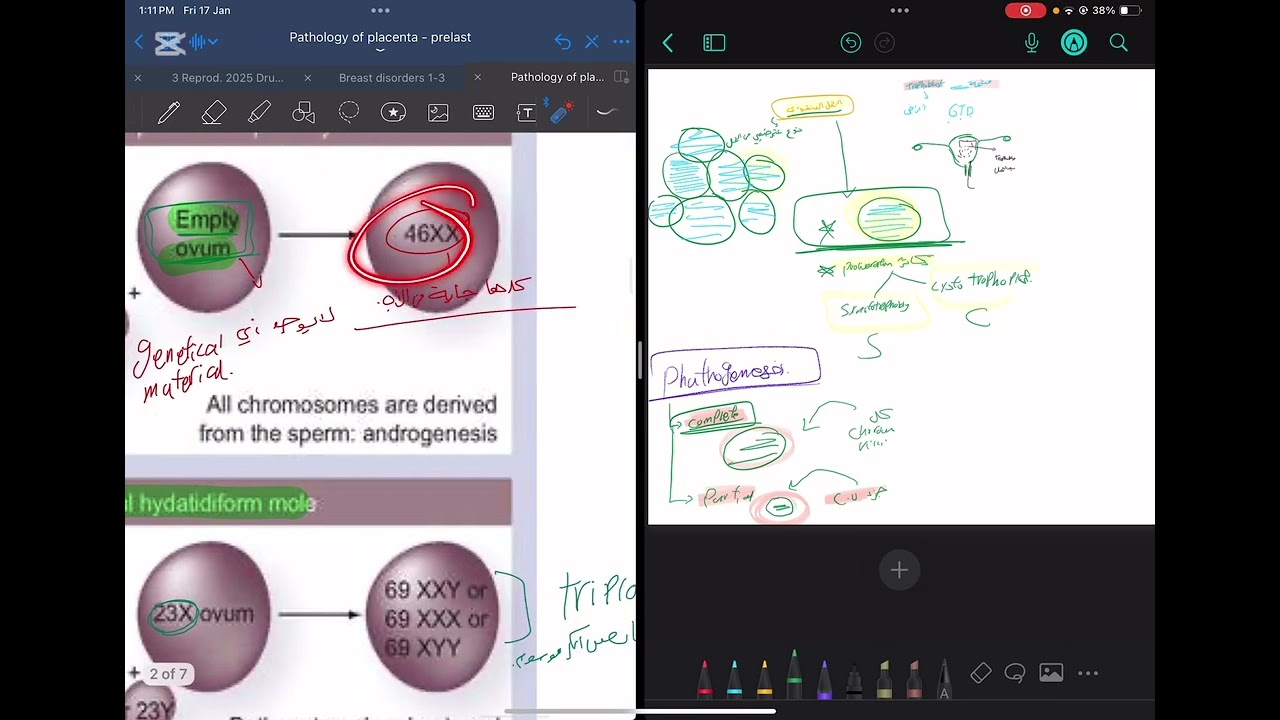
Task: Insert a photo from the bottom pen tray
Action: click(1051, 673)
